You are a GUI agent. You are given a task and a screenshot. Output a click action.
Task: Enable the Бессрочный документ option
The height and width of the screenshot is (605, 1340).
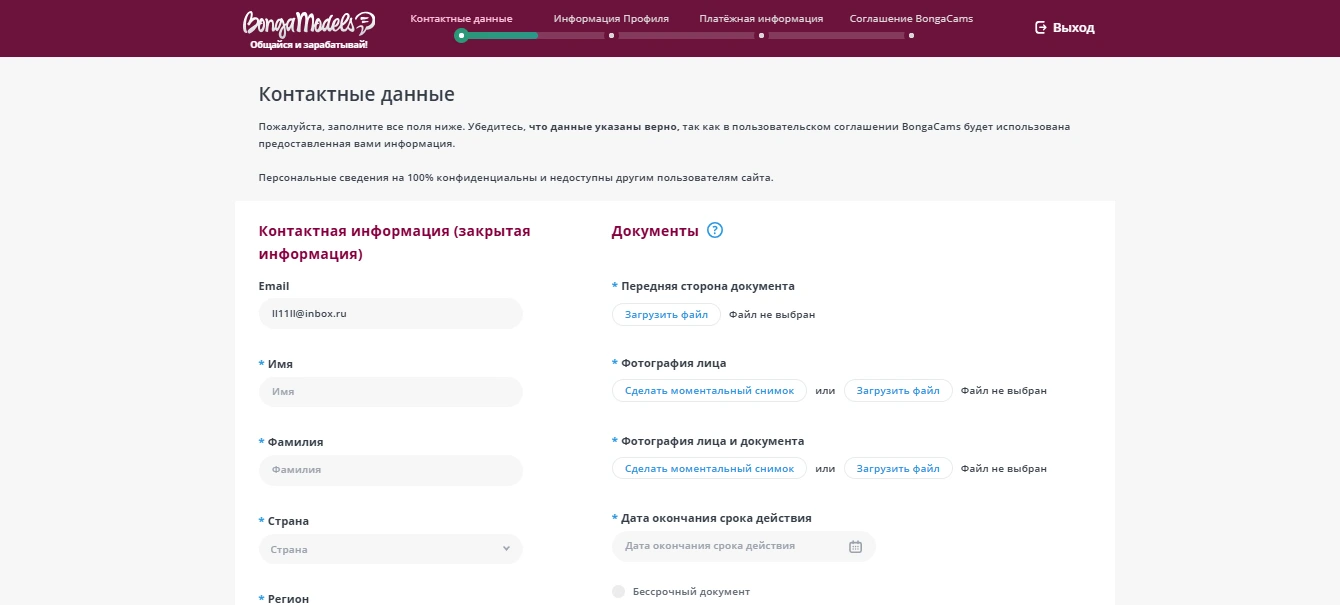click(619, 591)
